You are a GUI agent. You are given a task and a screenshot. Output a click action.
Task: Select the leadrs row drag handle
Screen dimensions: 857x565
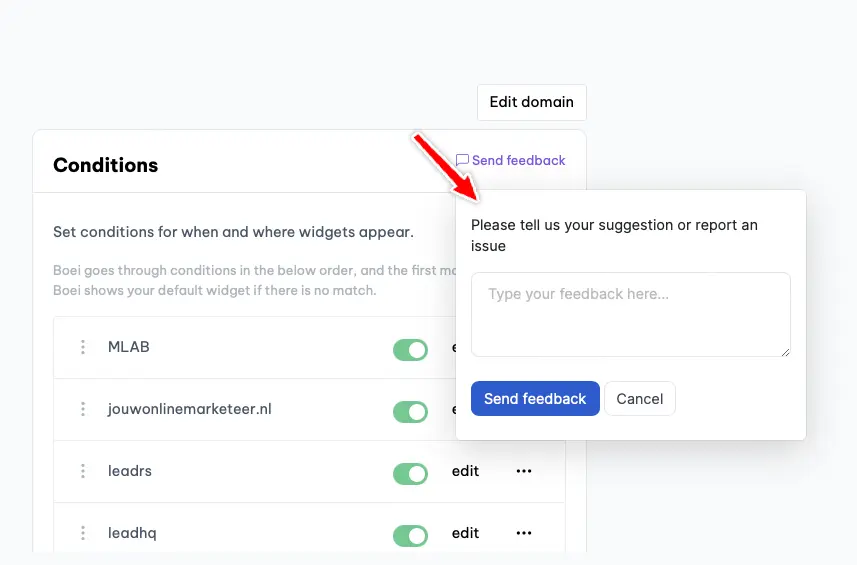coord(83,472)
